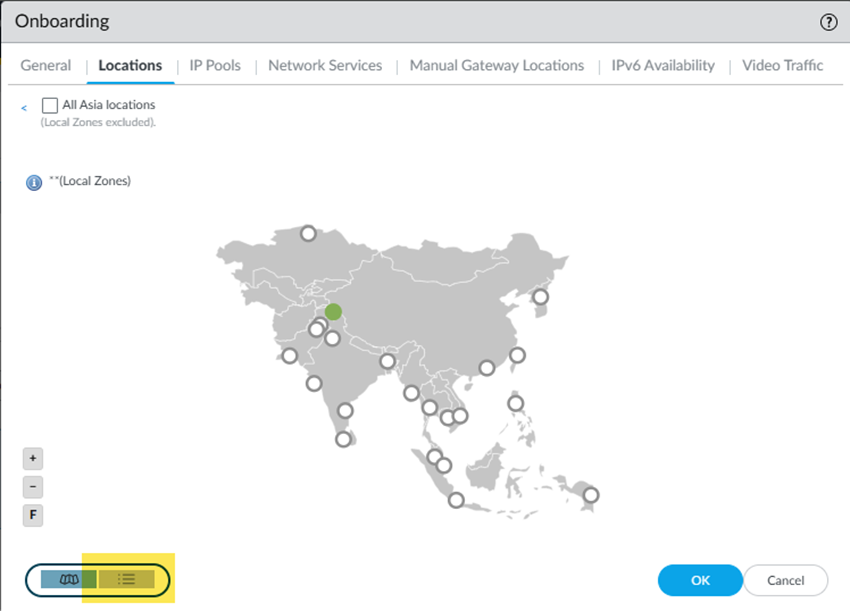Switch to the Video Traffic tab
The image size is (850, 611).
[x=782, y=66]
